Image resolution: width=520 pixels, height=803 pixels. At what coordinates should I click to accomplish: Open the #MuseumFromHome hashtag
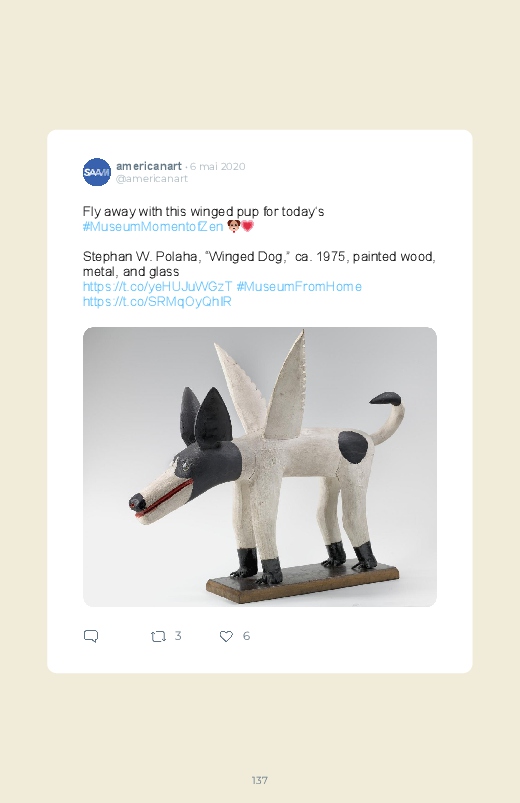pos(299,286)
